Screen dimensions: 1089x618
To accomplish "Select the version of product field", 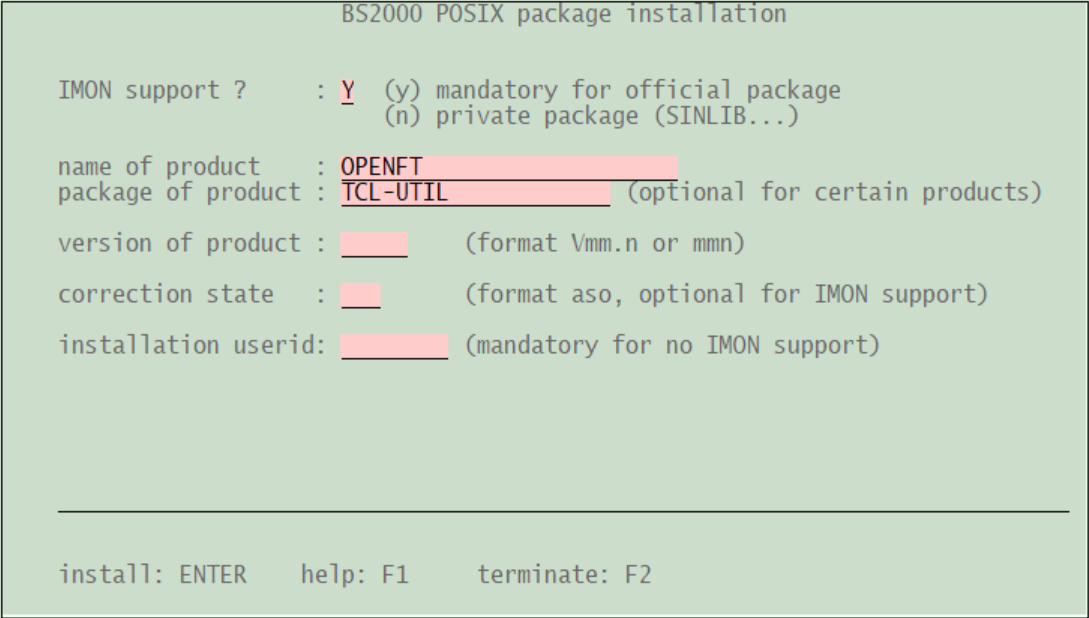I will [374, 244].
